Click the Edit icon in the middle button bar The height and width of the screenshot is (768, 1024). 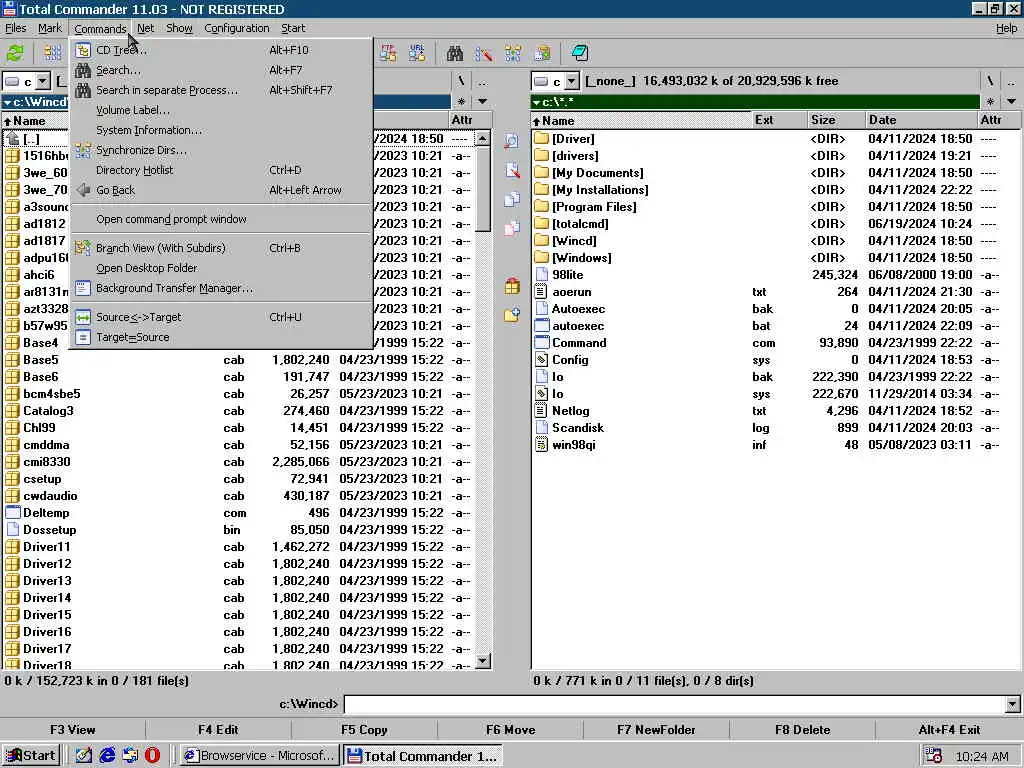[x=512, y=170]
